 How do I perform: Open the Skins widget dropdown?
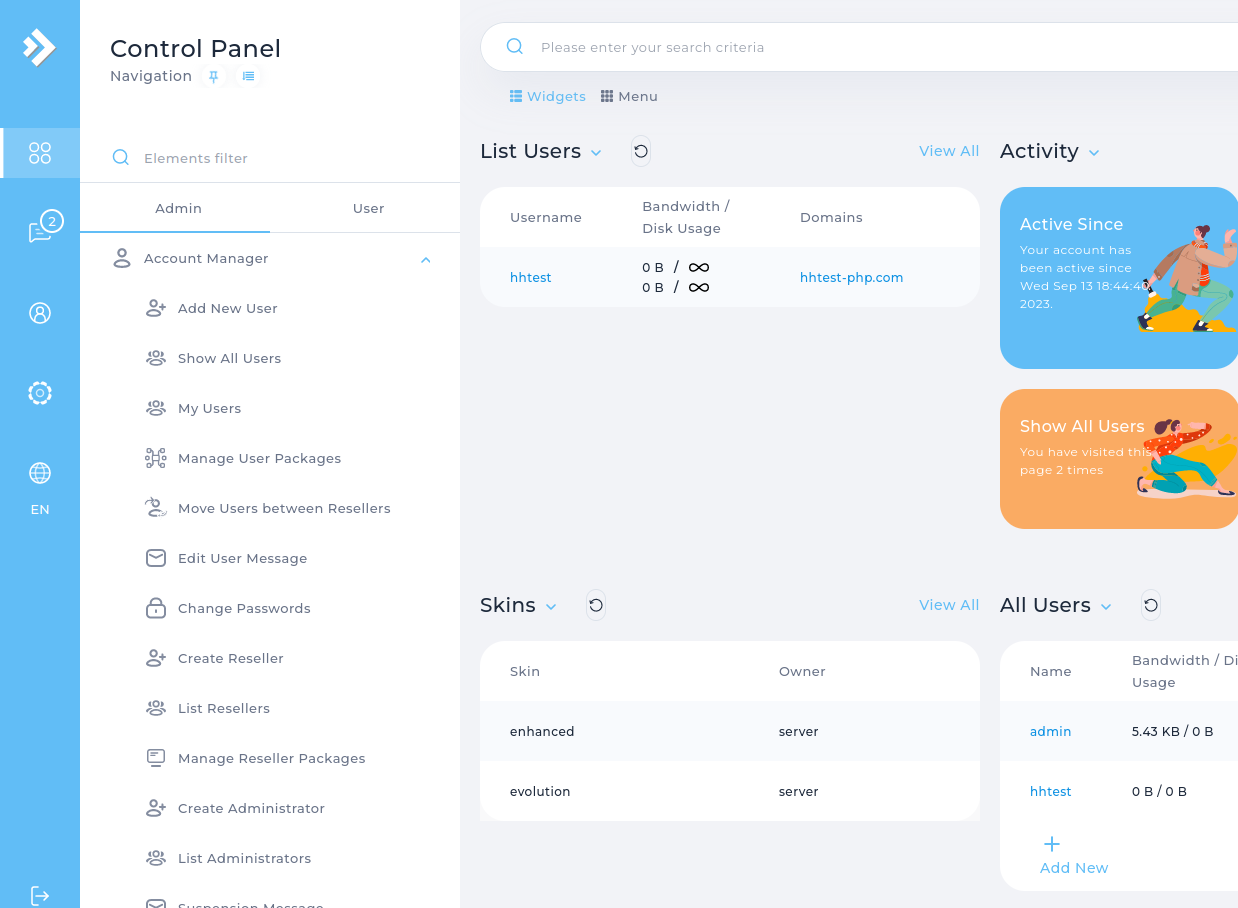coord(551,606)
